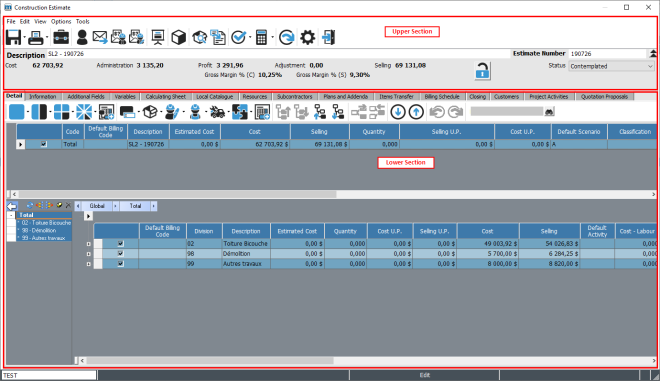Screen dimensions: 660x381
Task: Click the search box beside the binoculars
Action: (x=507, y=112)
